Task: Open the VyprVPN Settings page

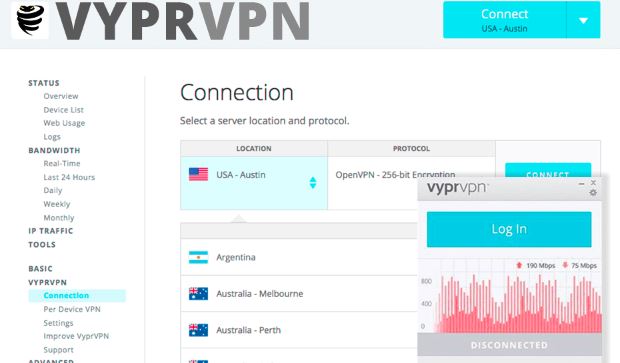Action: click(58, 323)
